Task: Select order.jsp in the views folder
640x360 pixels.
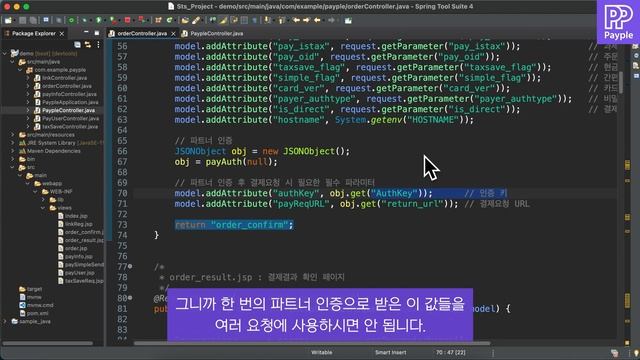Action: (76, 248)
